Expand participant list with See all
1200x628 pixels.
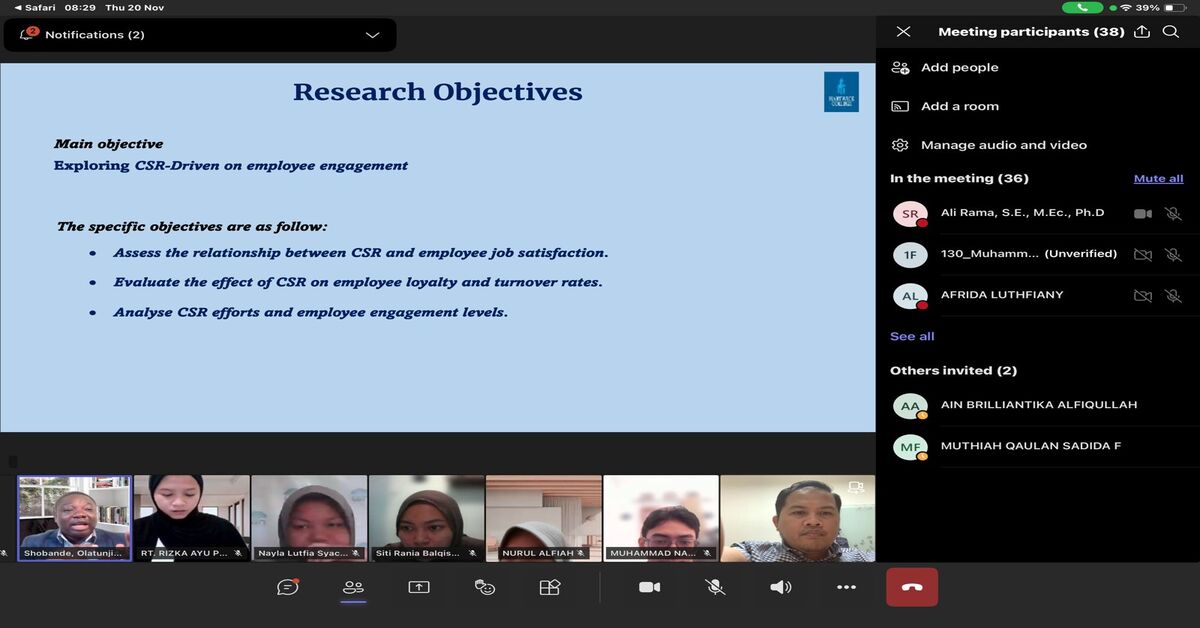pyautogui.click(x=912, y=336)
